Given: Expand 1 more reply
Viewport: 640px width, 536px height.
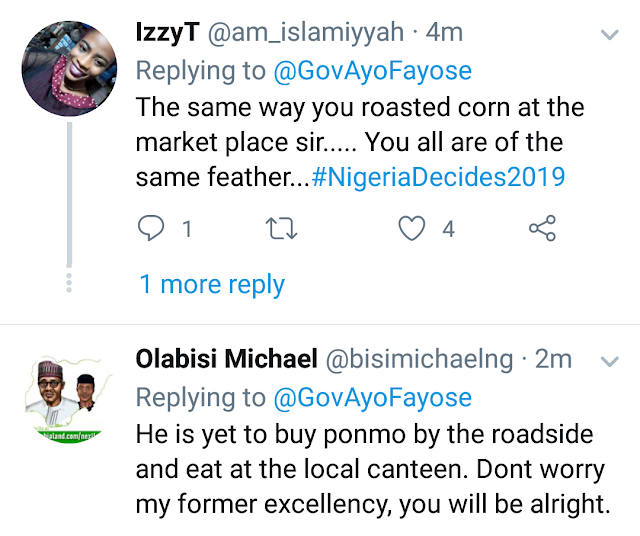Looking at the screenshot, I should pyautogui.click(x=211, y=284).
